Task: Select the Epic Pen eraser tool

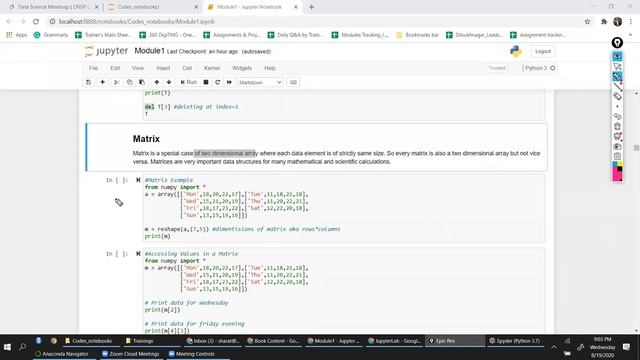Action: click(617, 96)
